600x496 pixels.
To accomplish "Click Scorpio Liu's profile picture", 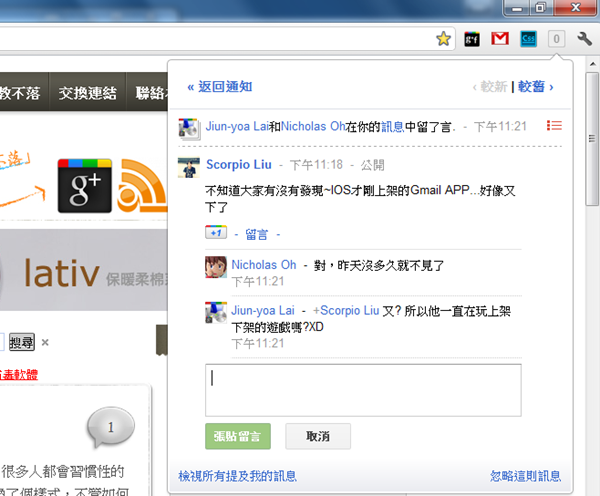I will click(189, 168).
